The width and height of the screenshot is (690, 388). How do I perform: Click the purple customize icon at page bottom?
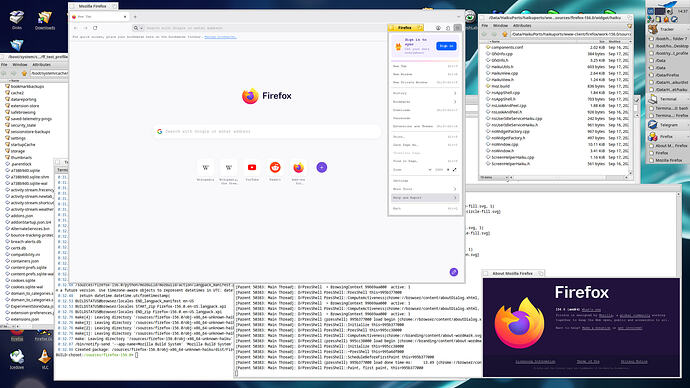click(x=454, y=272)
